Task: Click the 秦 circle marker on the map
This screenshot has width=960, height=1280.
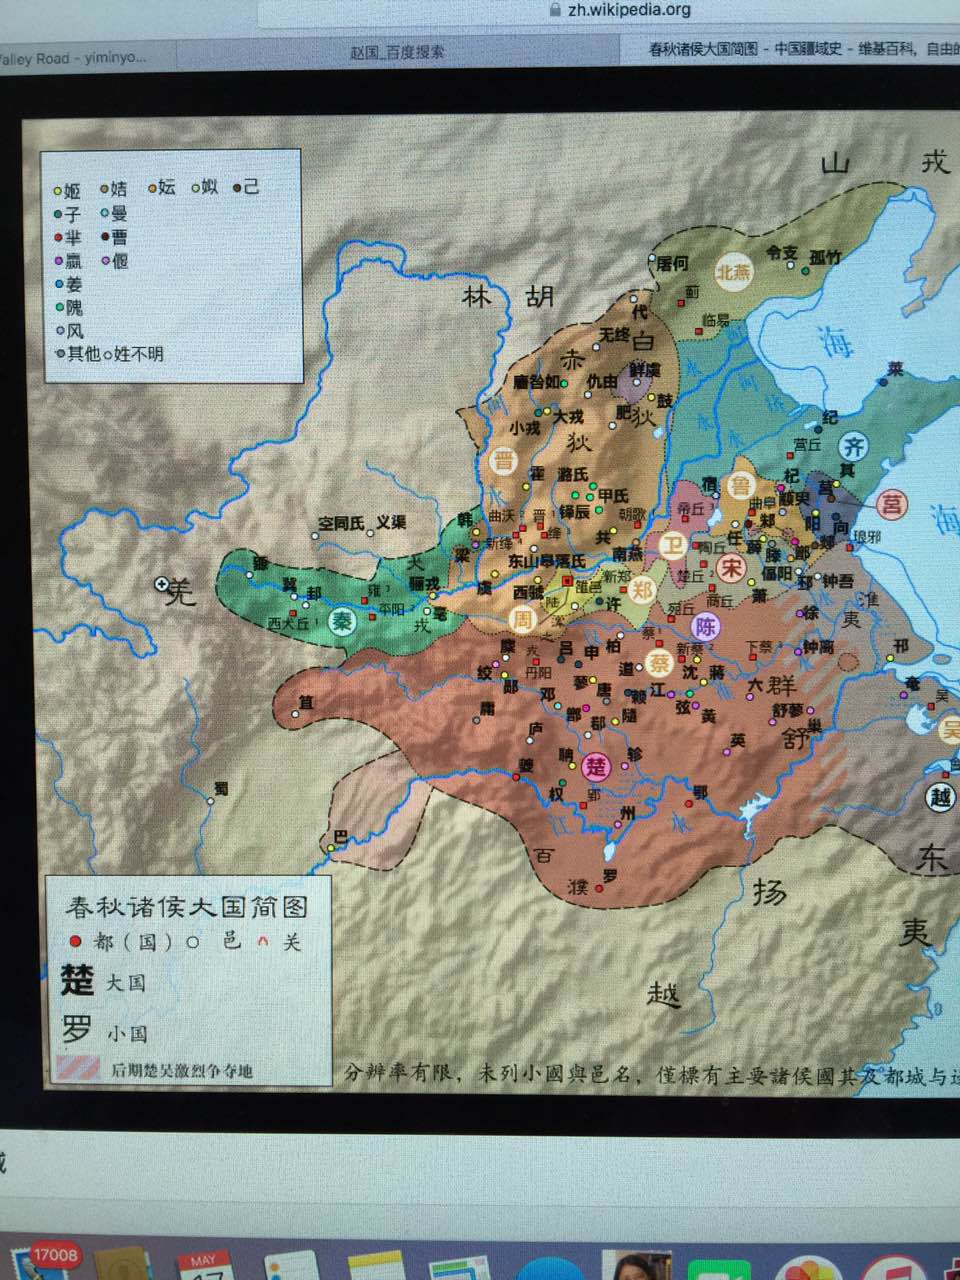Action: (342, 621)
